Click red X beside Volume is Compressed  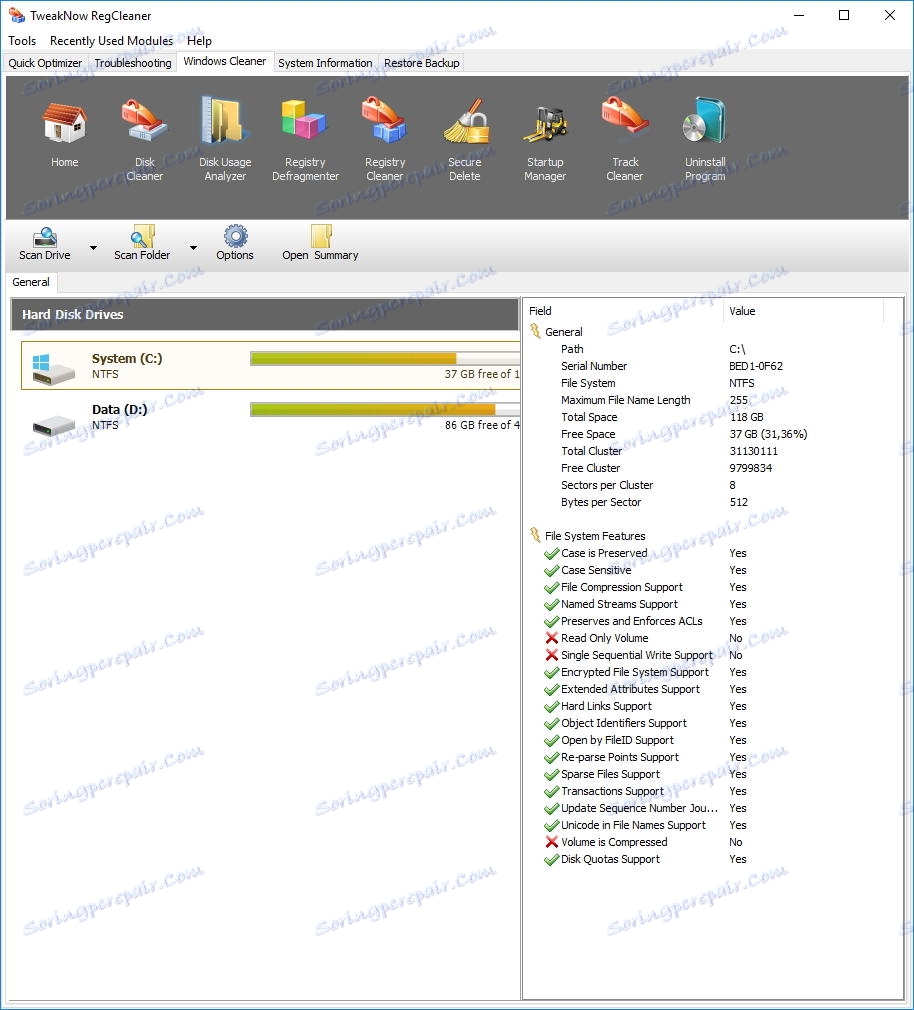pyautogui.click(x=551, y=842)
